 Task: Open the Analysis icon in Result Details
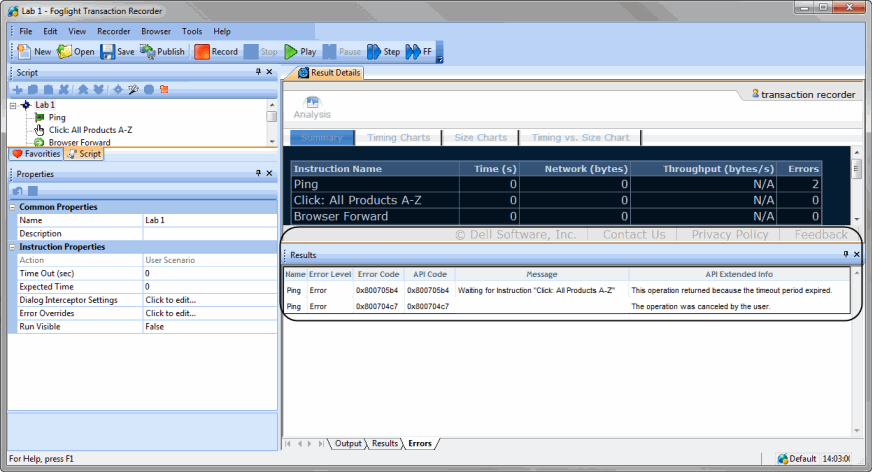(x=312, y=106)
